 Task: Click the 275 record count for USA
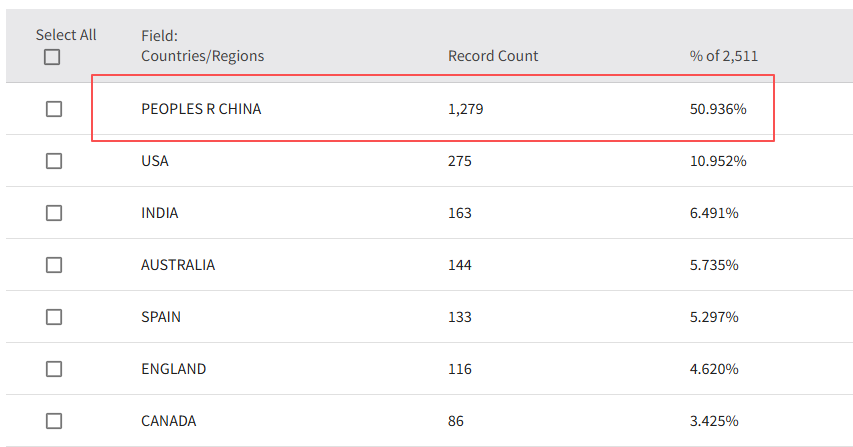[x=460, y=161]
